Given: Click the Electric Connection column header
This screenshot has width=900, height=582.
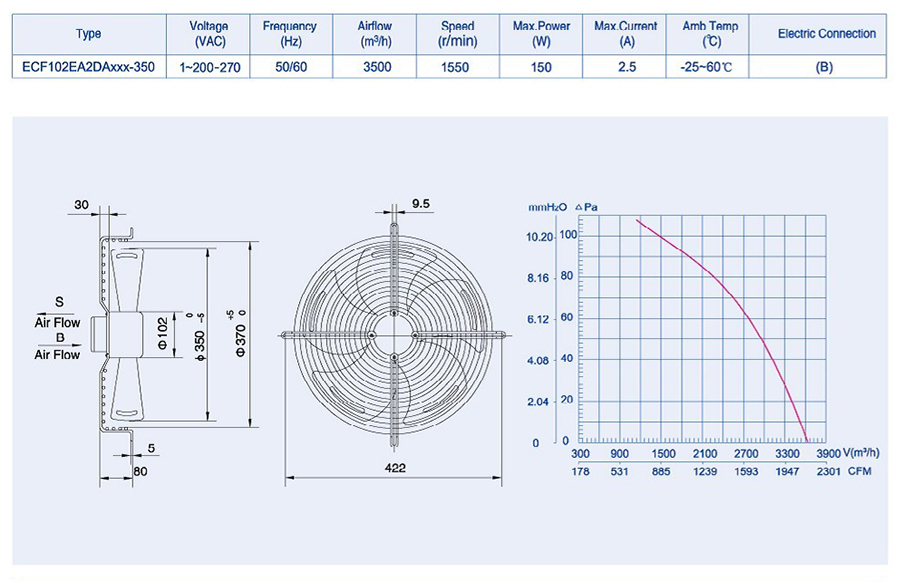Looking at the screenshot, I should click(826, 34).
